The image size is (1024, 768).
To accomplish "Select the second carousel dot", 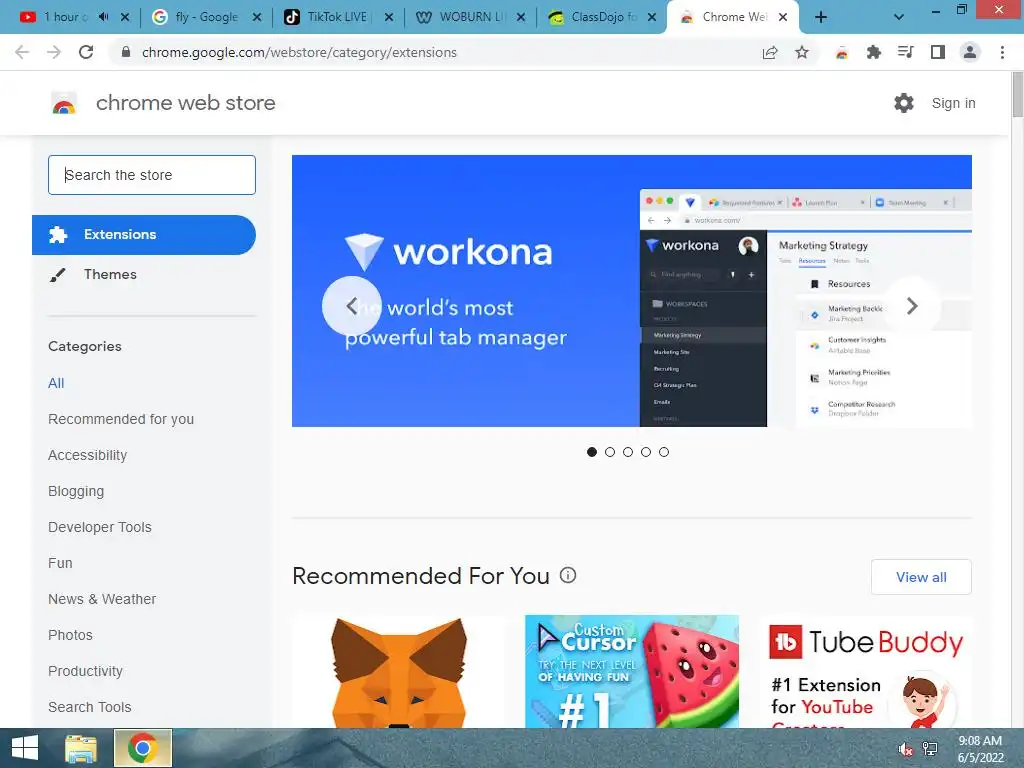I will point(610,452).
